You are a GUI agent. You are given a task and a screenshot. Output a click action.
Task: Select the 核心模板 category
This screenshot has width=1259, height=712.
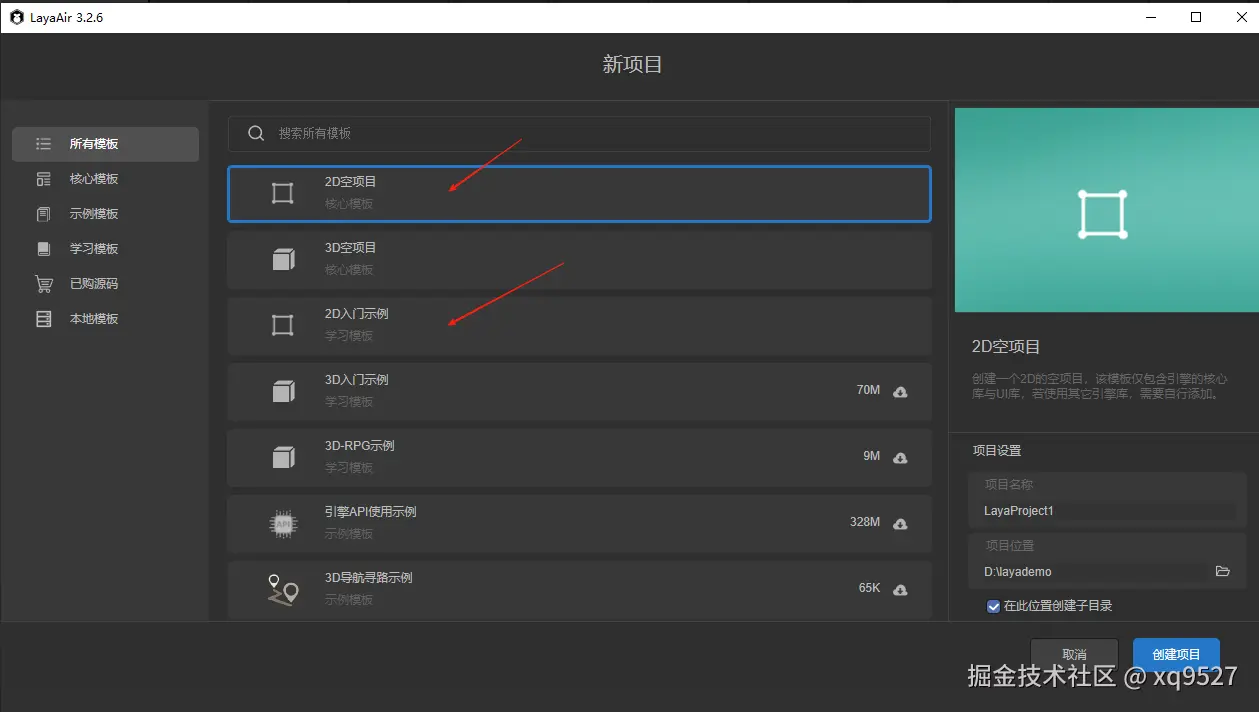click(x=105, y=179)
